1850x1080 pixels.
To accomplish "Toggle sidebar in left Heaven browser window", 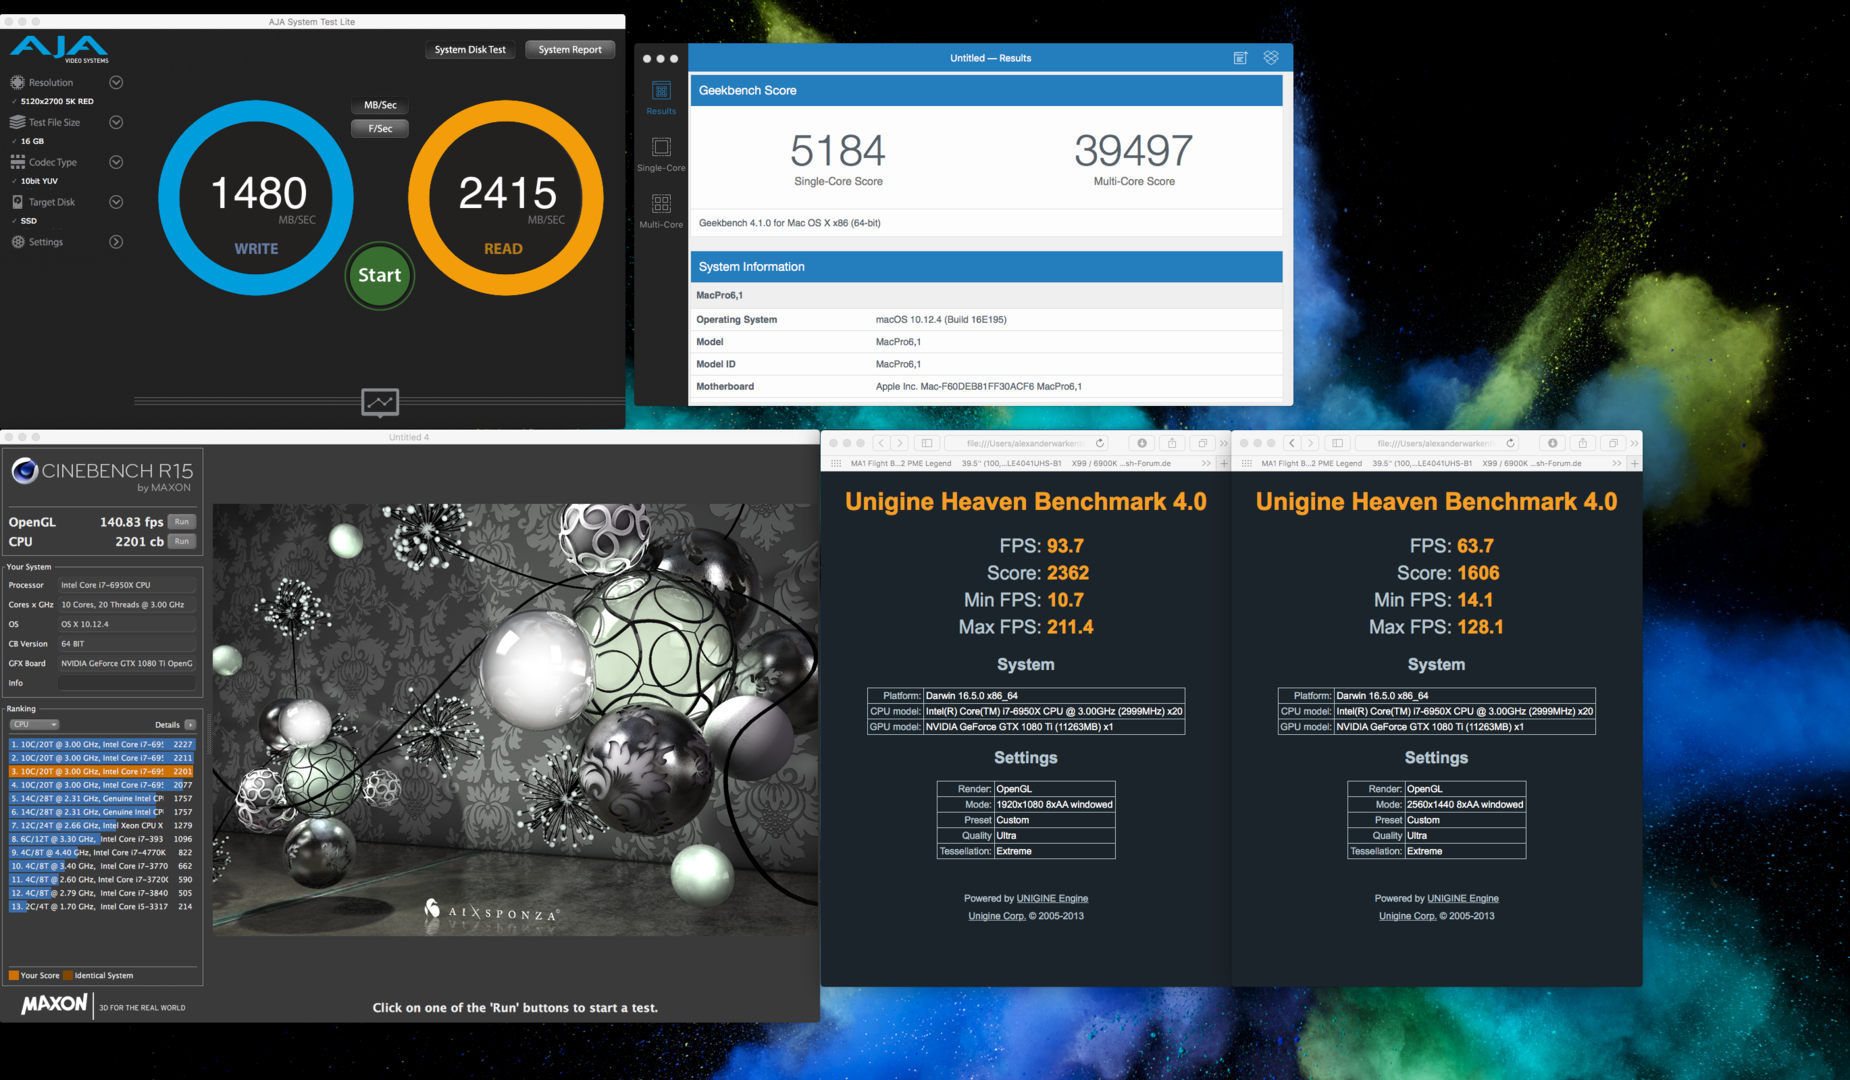I will (x=927, y=443).
